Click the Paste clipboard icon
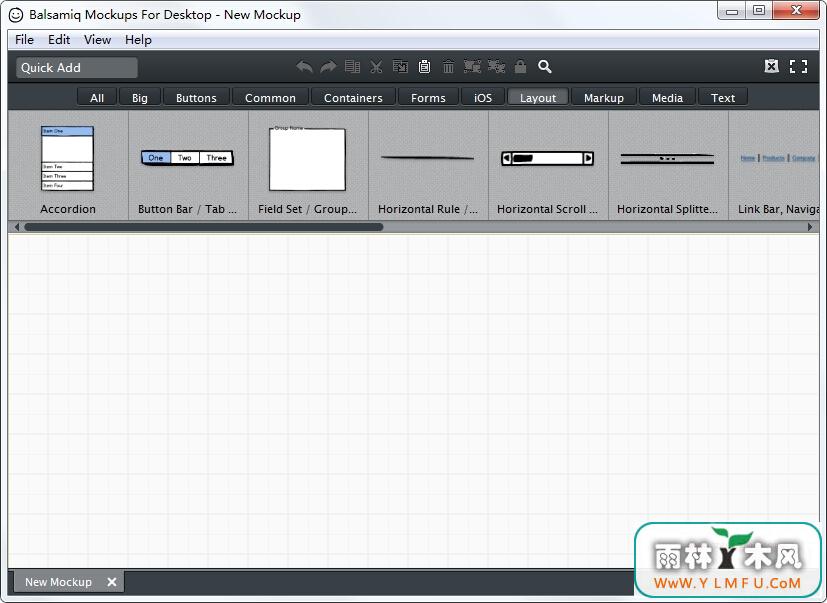 (424, 67)
